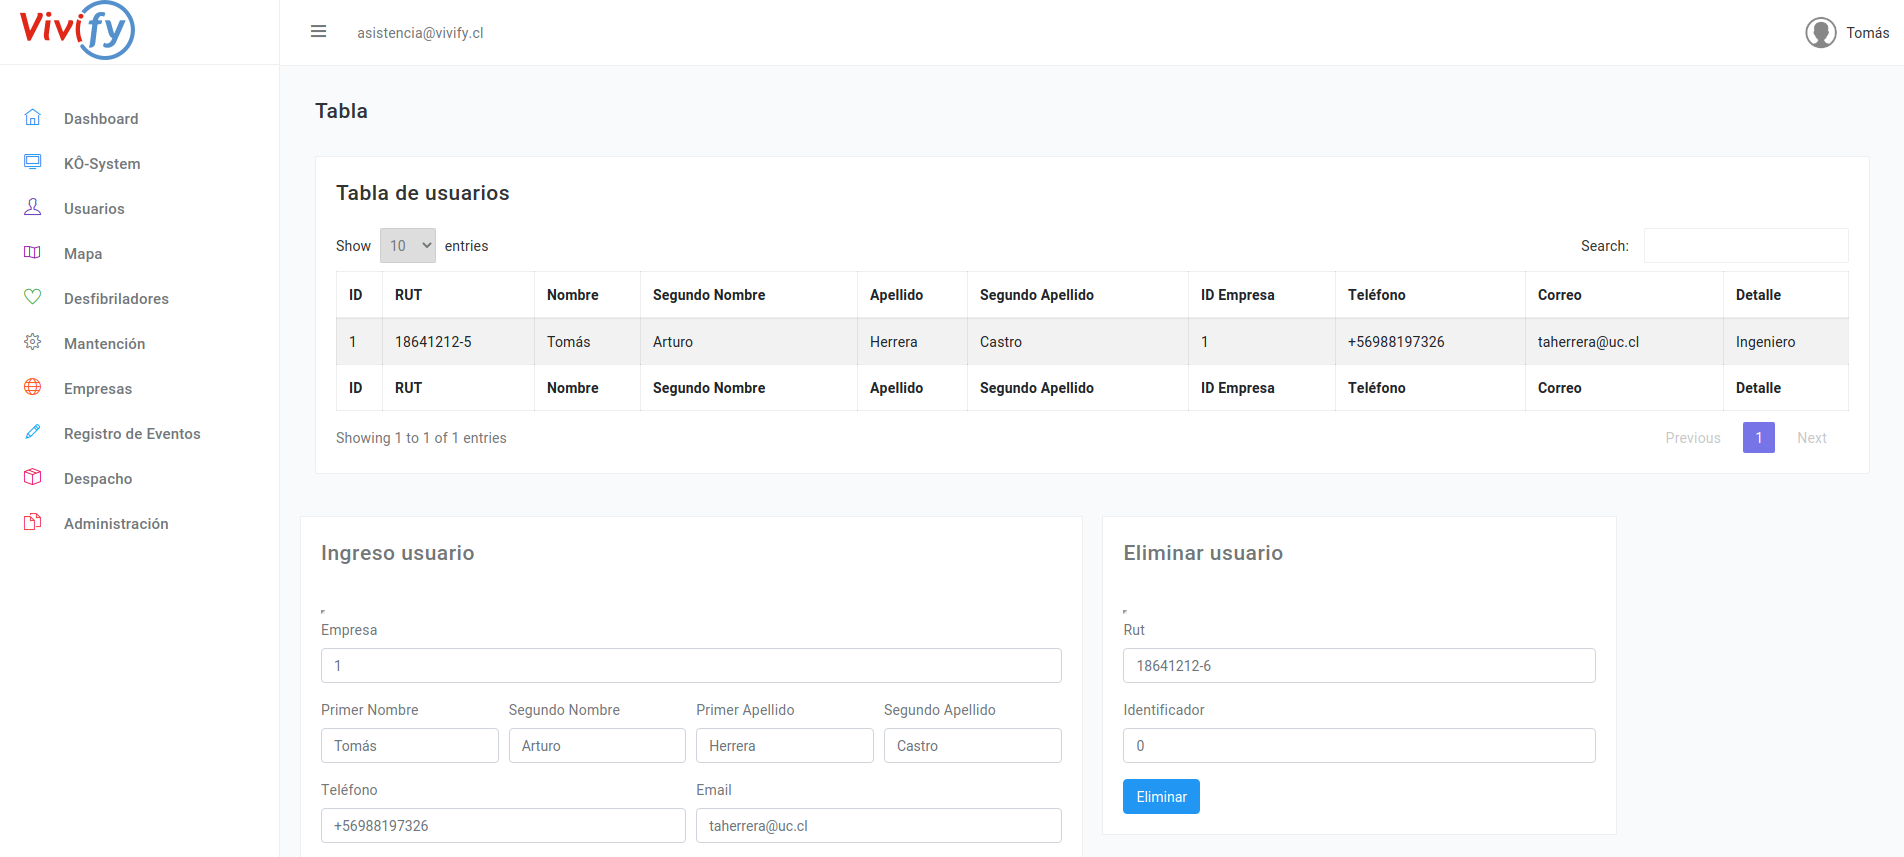Click asistencia@vivify.cl in the header

point(420,33)
